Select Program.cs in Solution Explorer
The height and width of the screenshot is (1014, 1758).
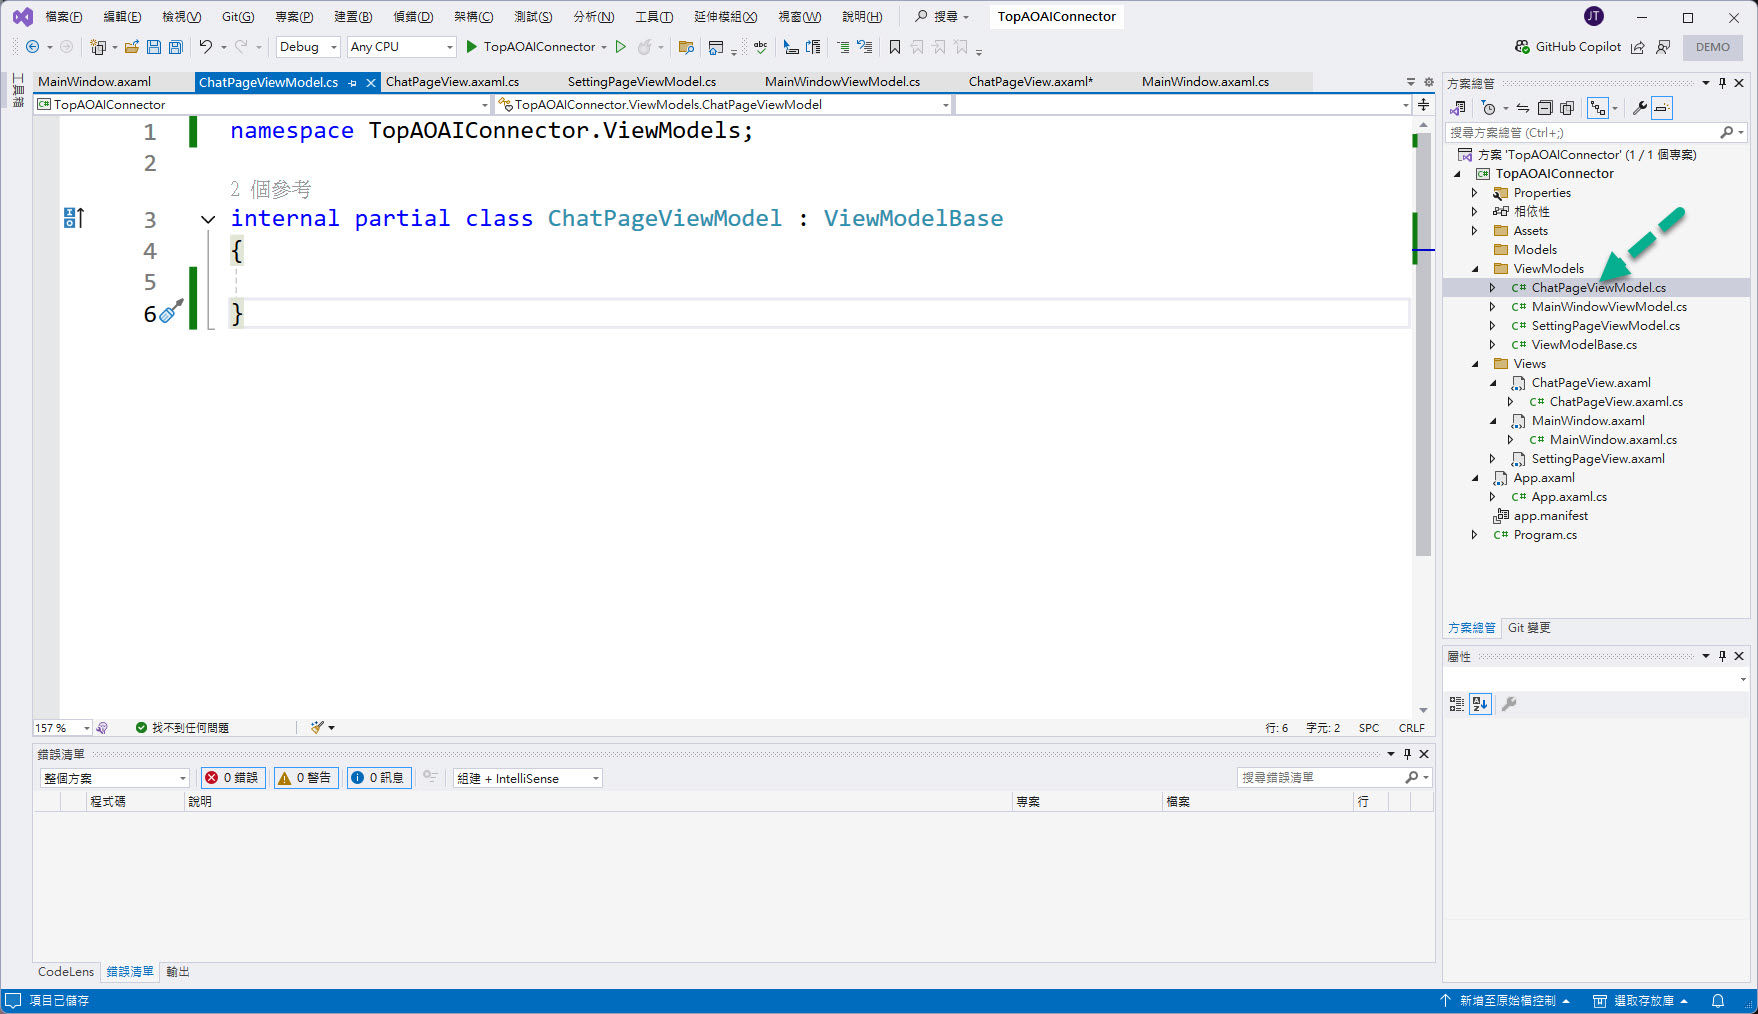pos(1545,535)
